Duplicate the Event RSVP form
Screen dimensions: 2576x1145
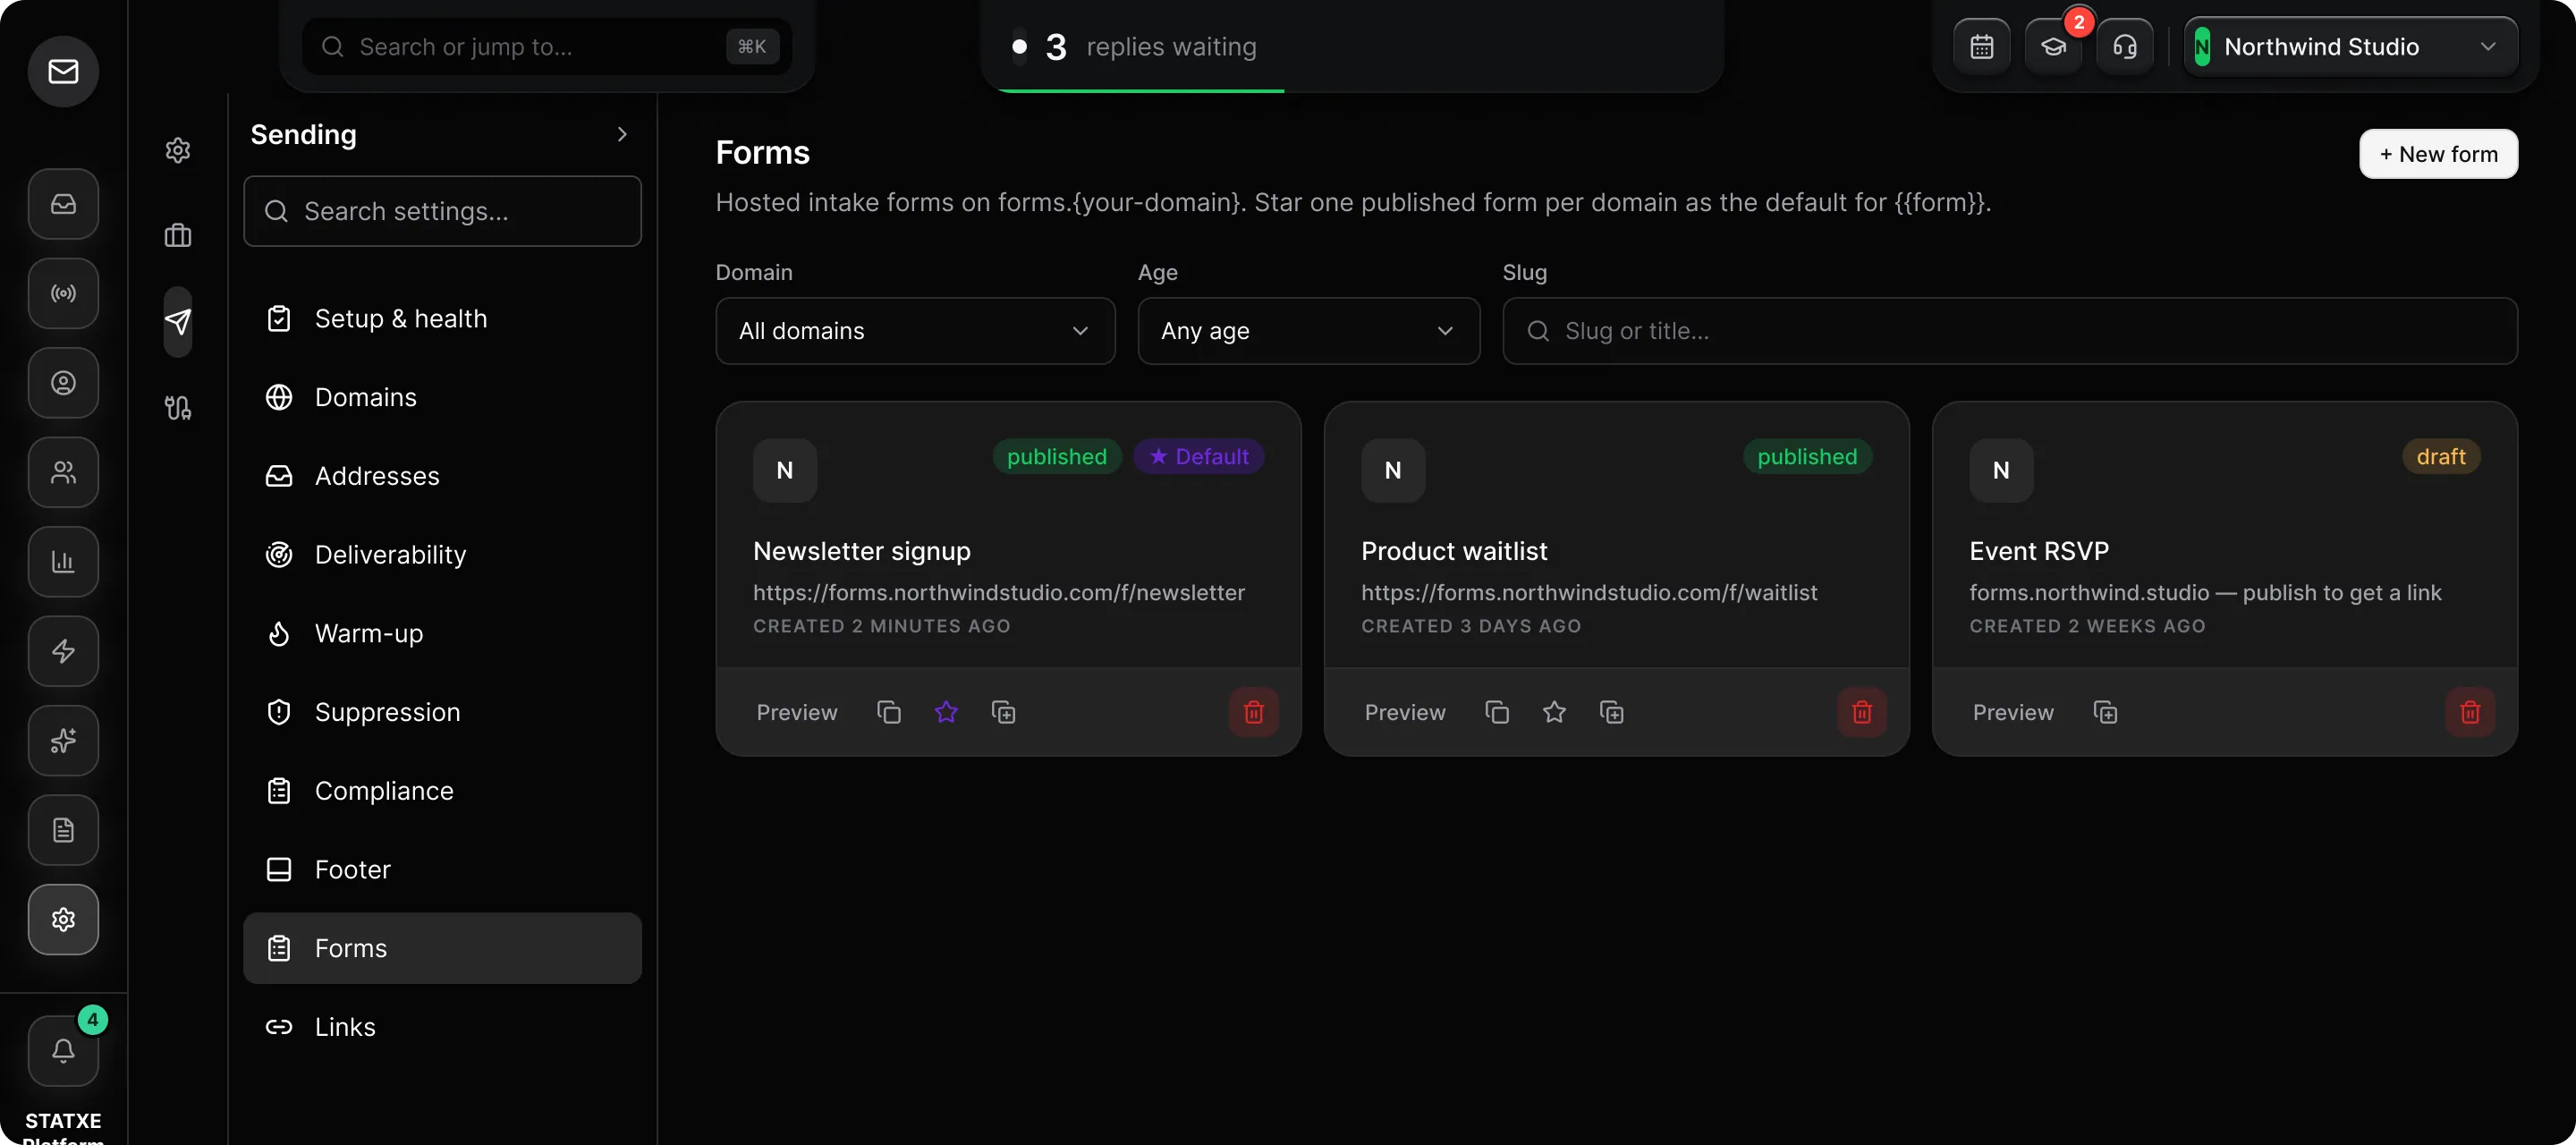tap(2105, 712)
